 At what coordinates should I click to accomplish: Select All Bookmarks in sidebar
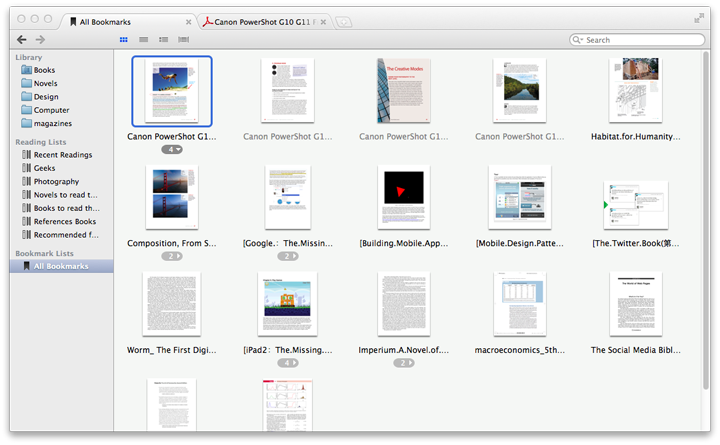(62, 266)
